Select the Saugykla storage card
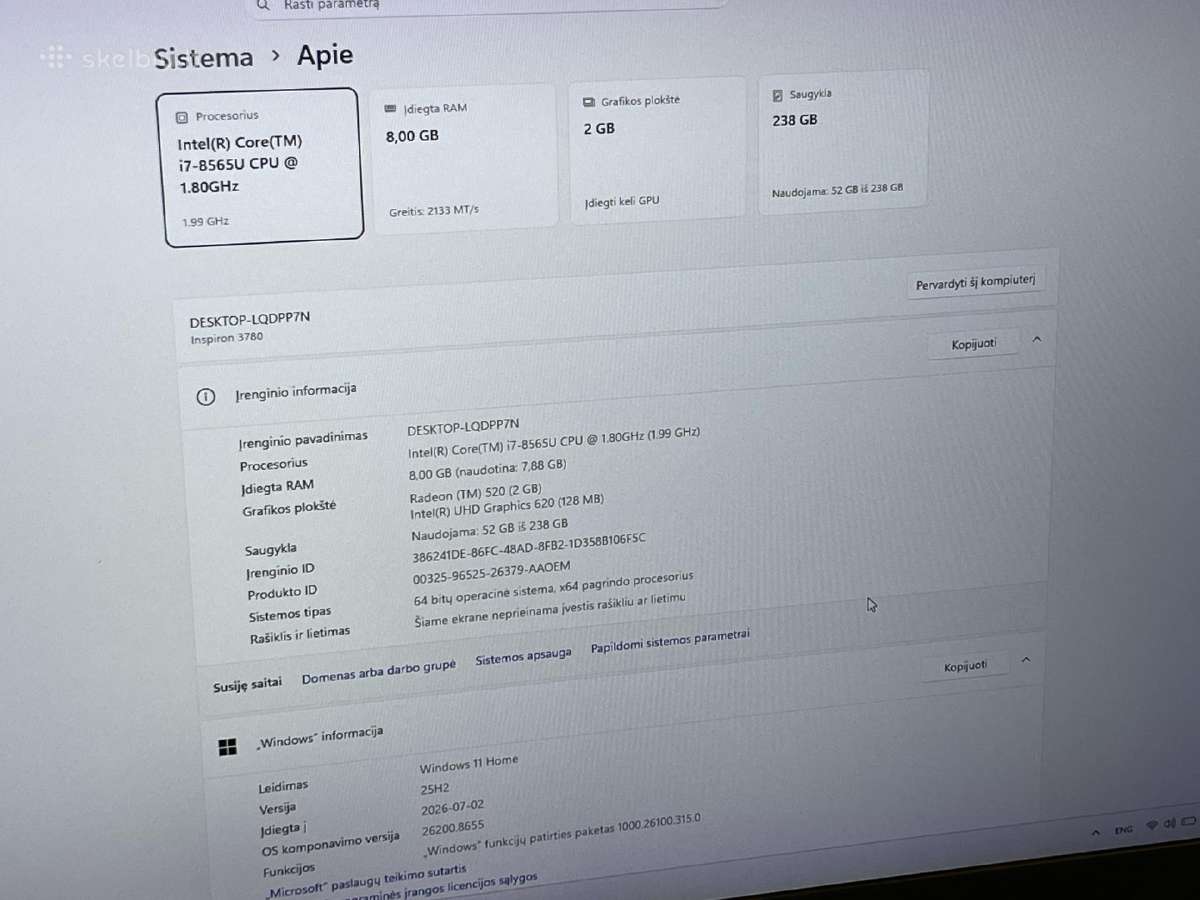1200x900 pixels. tap(844, 143)
